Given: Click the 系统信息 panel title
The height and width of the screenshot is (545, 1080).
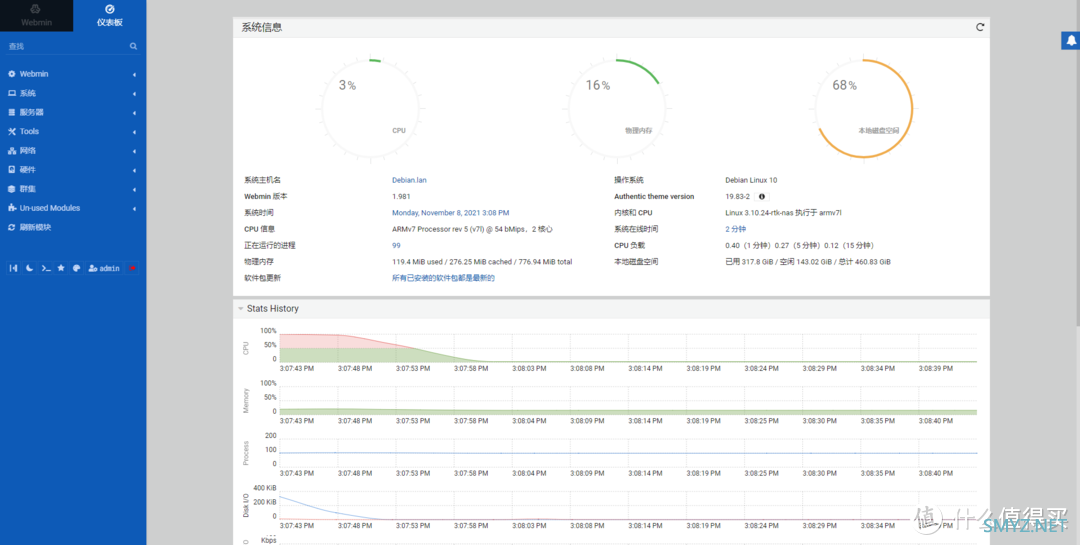Looking at the screenshot, I should [262, 28].
